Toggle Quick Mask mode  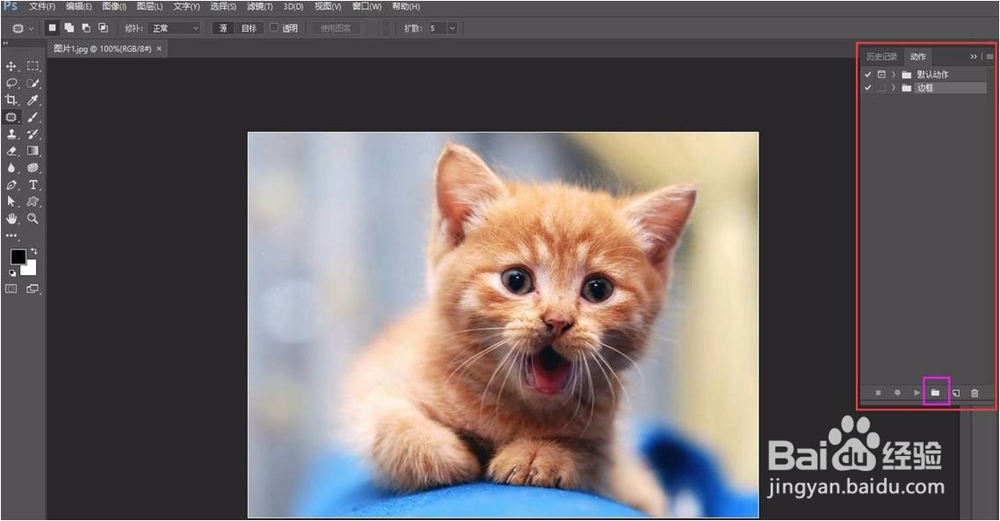point(11,289)
